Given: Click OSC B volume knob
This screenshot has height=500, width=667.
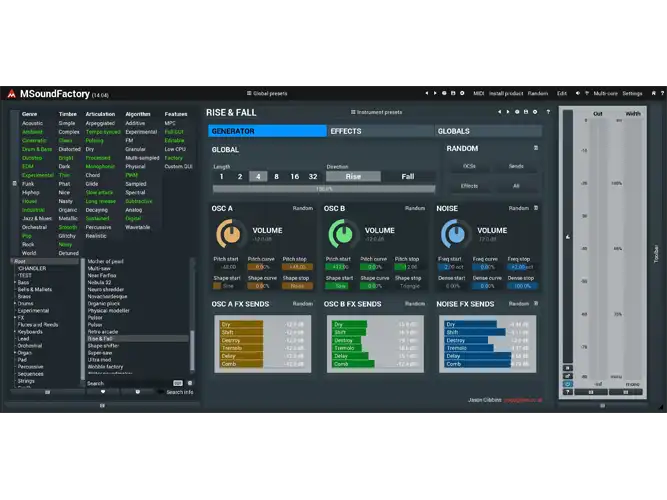Looking at the screenshot, I should tap(343, 234).
